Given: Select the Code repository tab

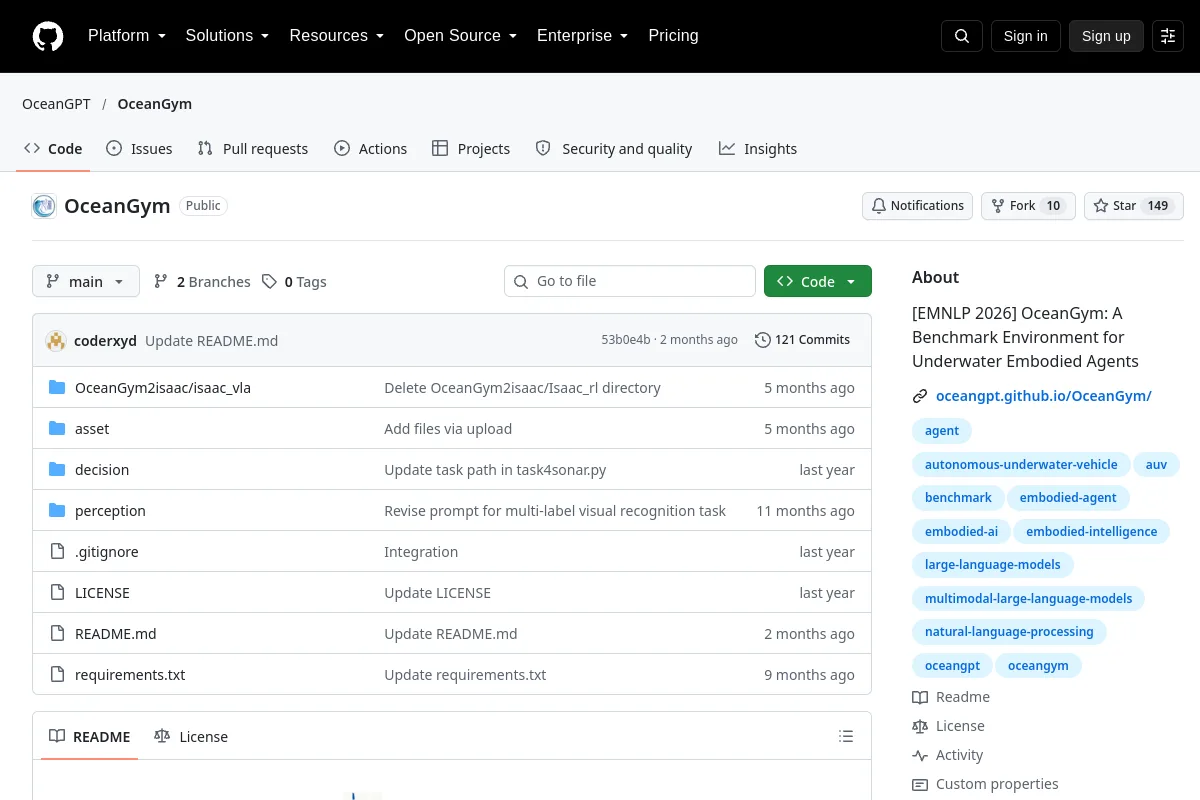Looking at the screenshot, I should tap(54, 149).
